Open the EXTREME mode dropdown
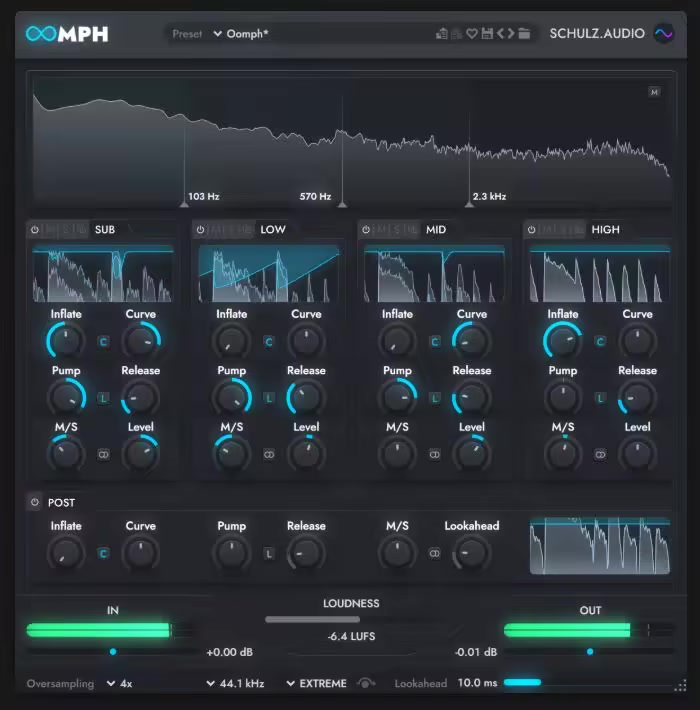The height and width of the screenshot is (710, 700). pyautogui.click(x=316, y=684)
